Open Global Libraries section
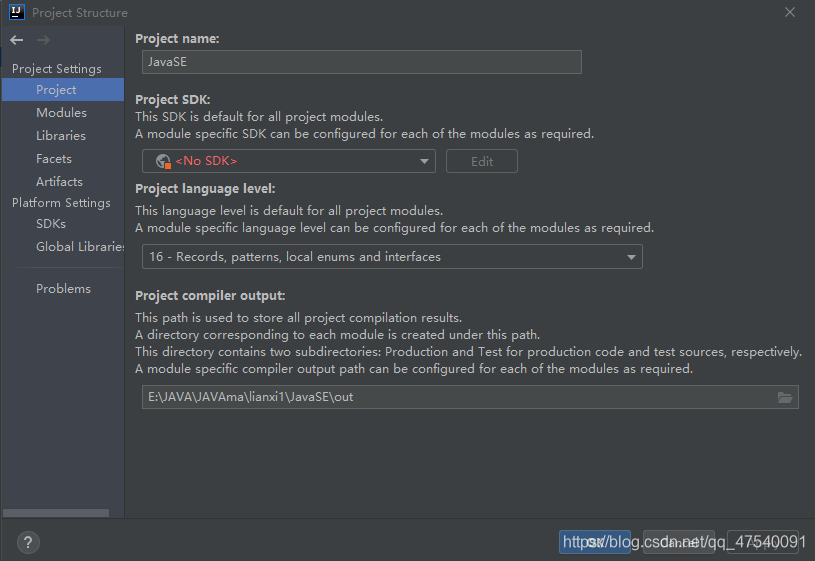The width and height of the screenshot is (815, 561). [x=80, y=246]
